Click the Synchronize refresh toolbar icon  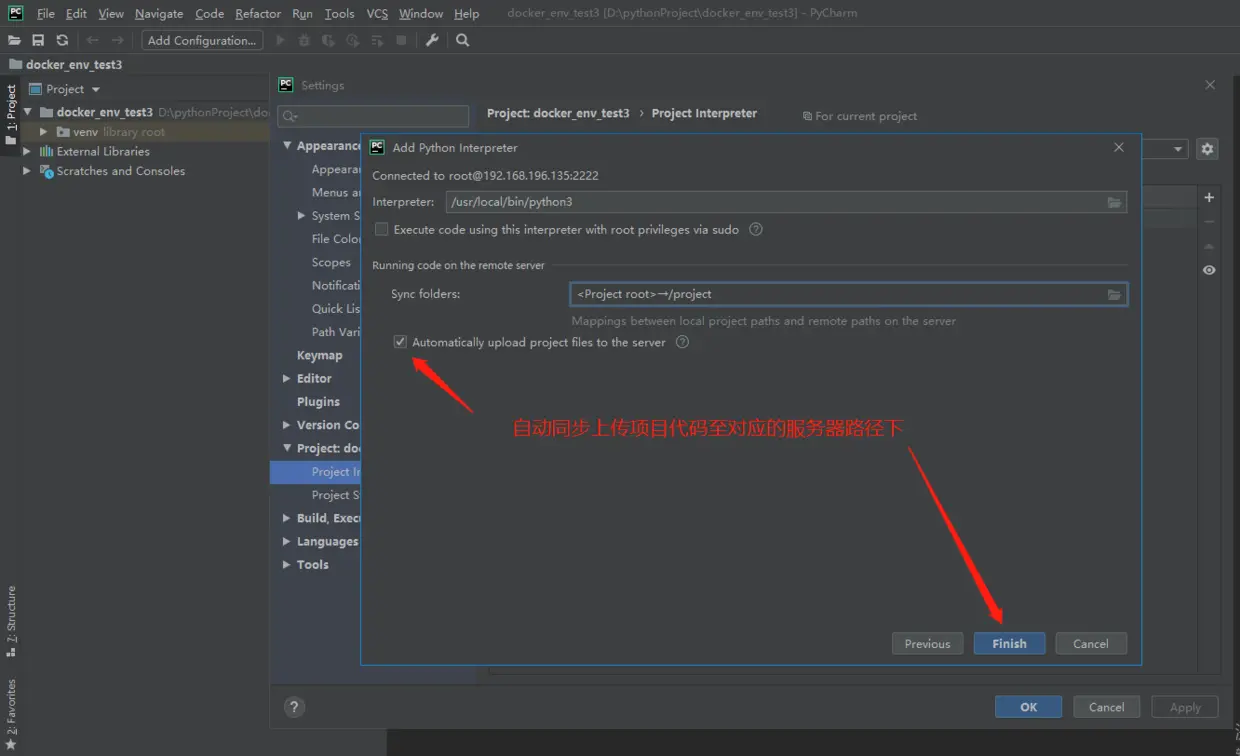click(62, 40)
